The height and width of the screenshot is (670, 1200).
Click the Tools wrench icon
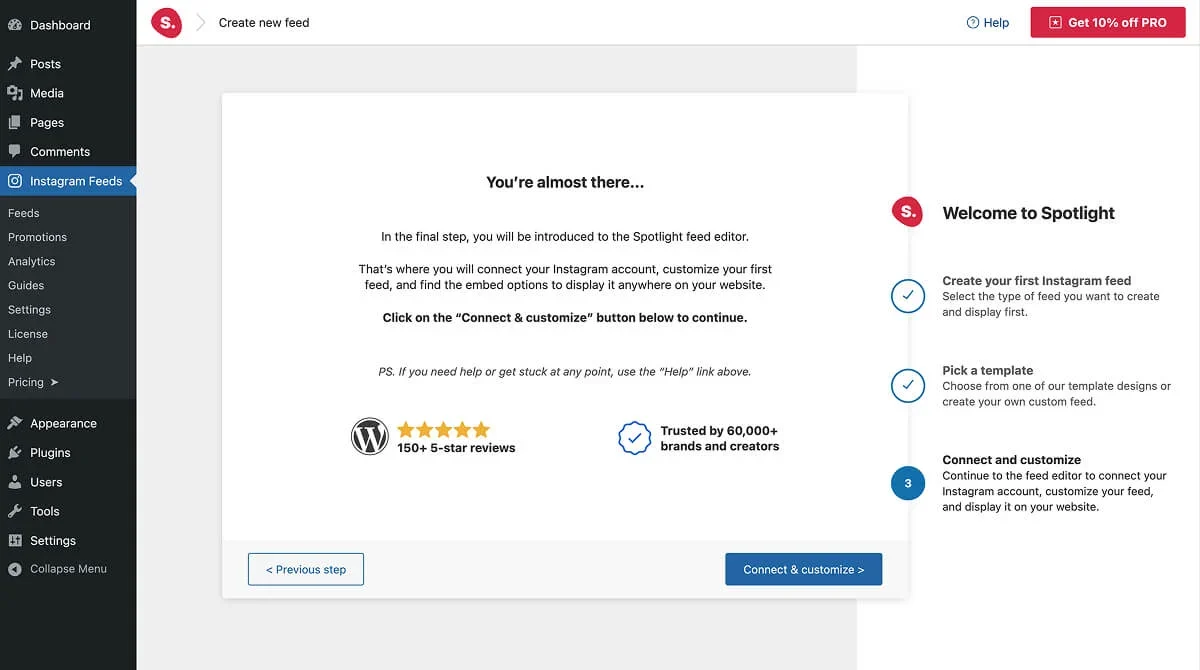[x=15, y=511]
